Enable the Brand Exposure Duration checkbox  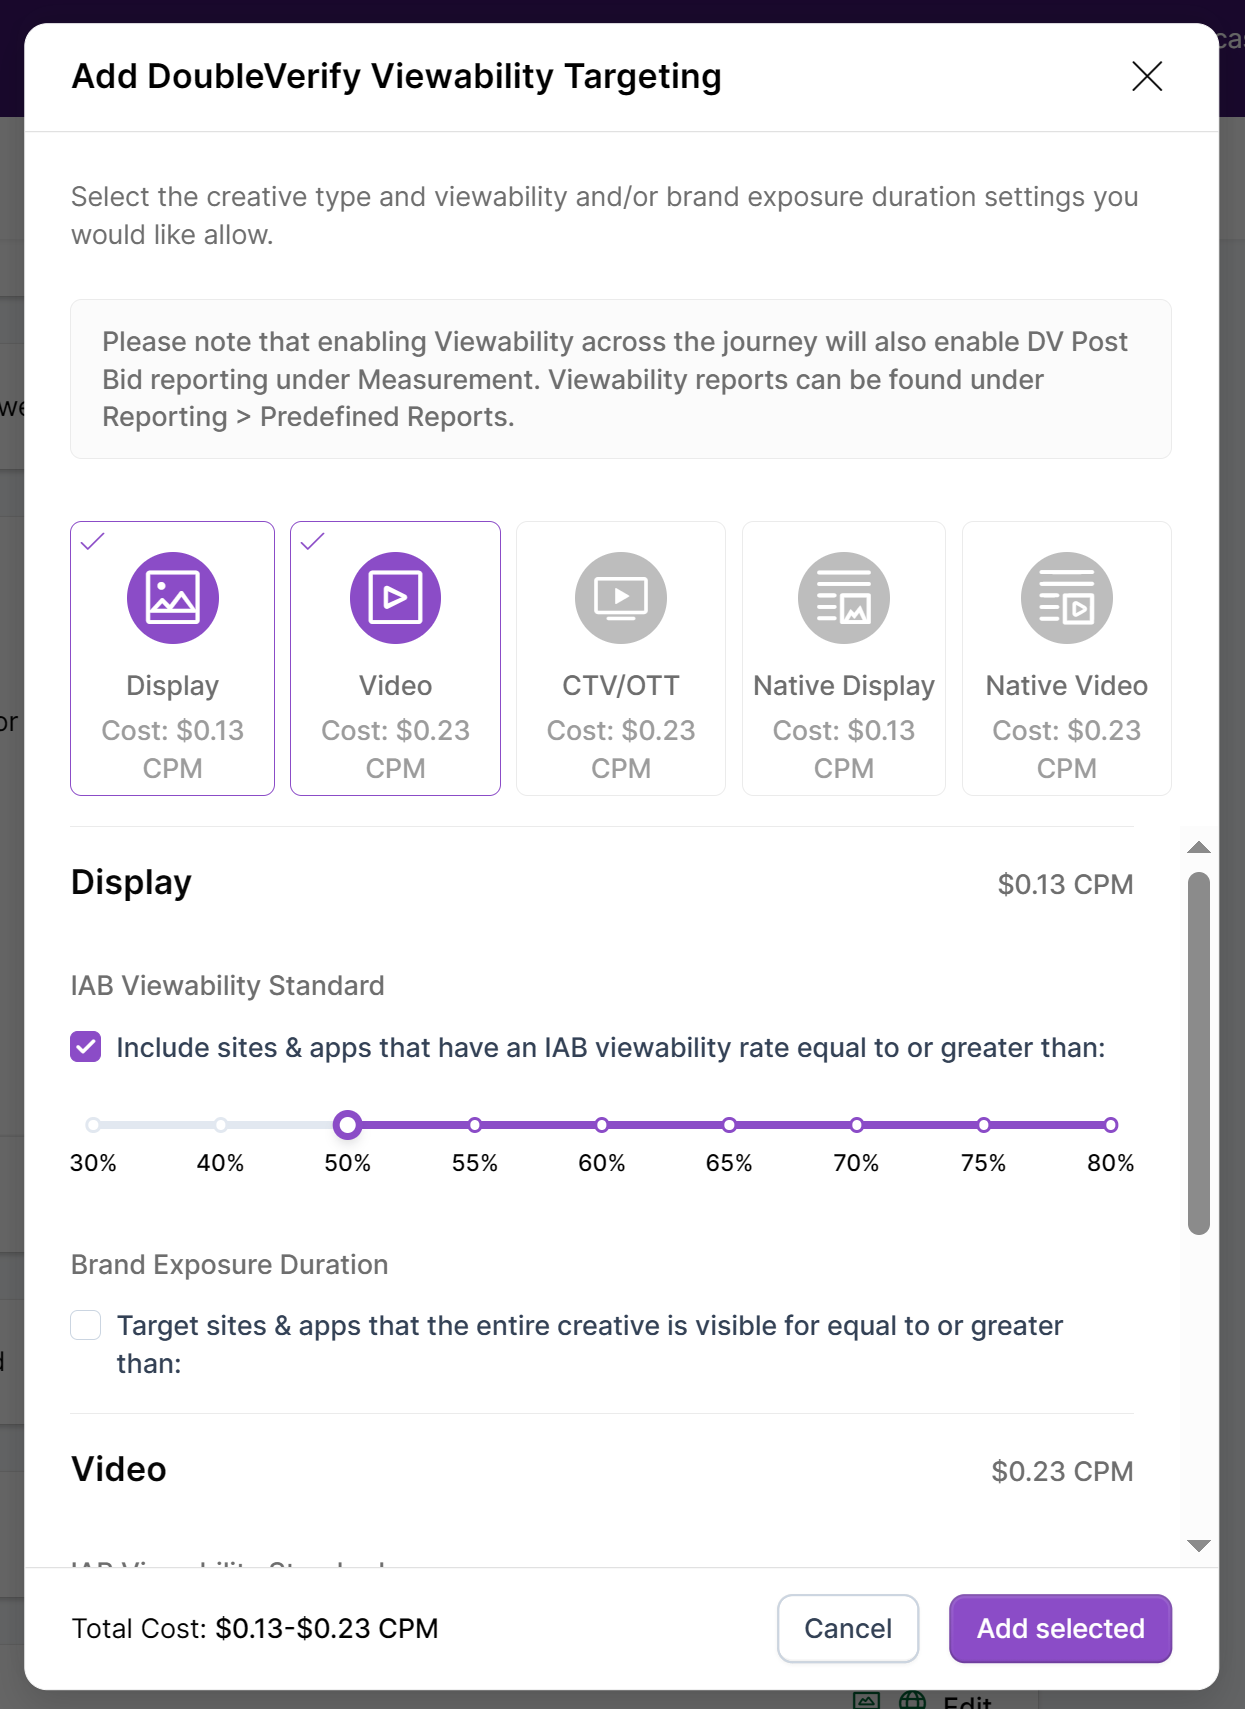pyautogui.click(x=86, y=1325)
